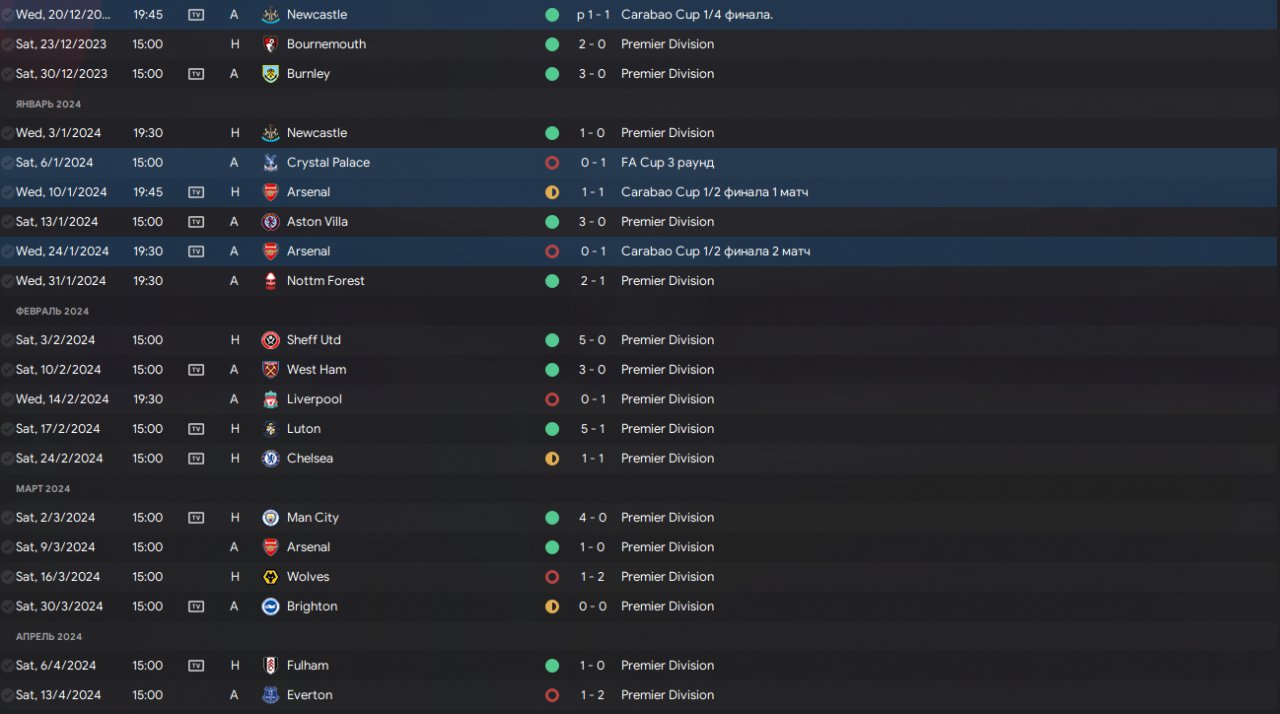Click the TV broadcast icon on the Luton row
This screenshot has height=714, width=1280.
196,428
